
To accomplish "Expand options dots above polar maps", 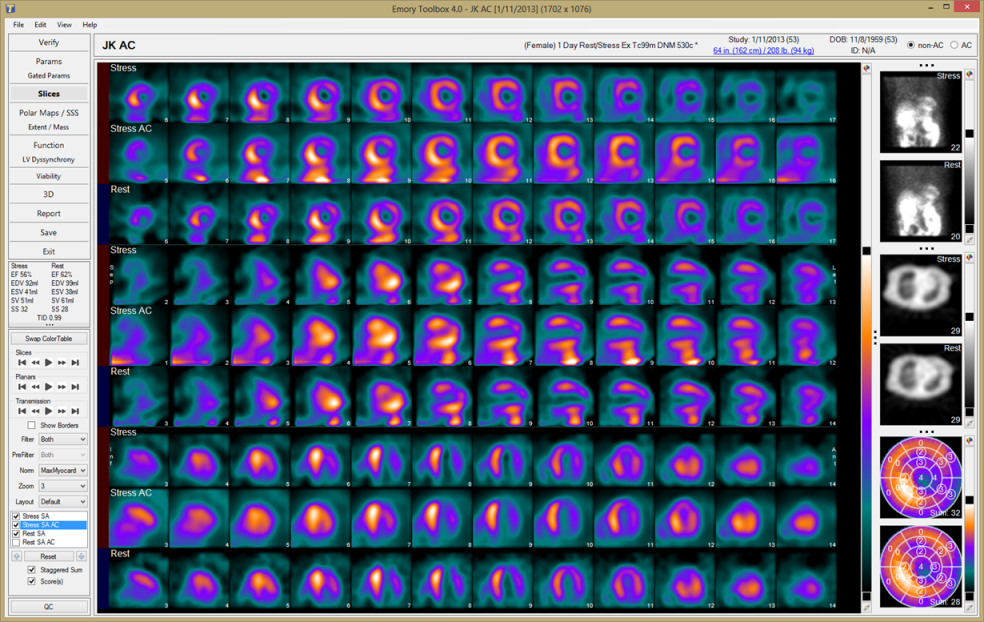I will (926, 432).
